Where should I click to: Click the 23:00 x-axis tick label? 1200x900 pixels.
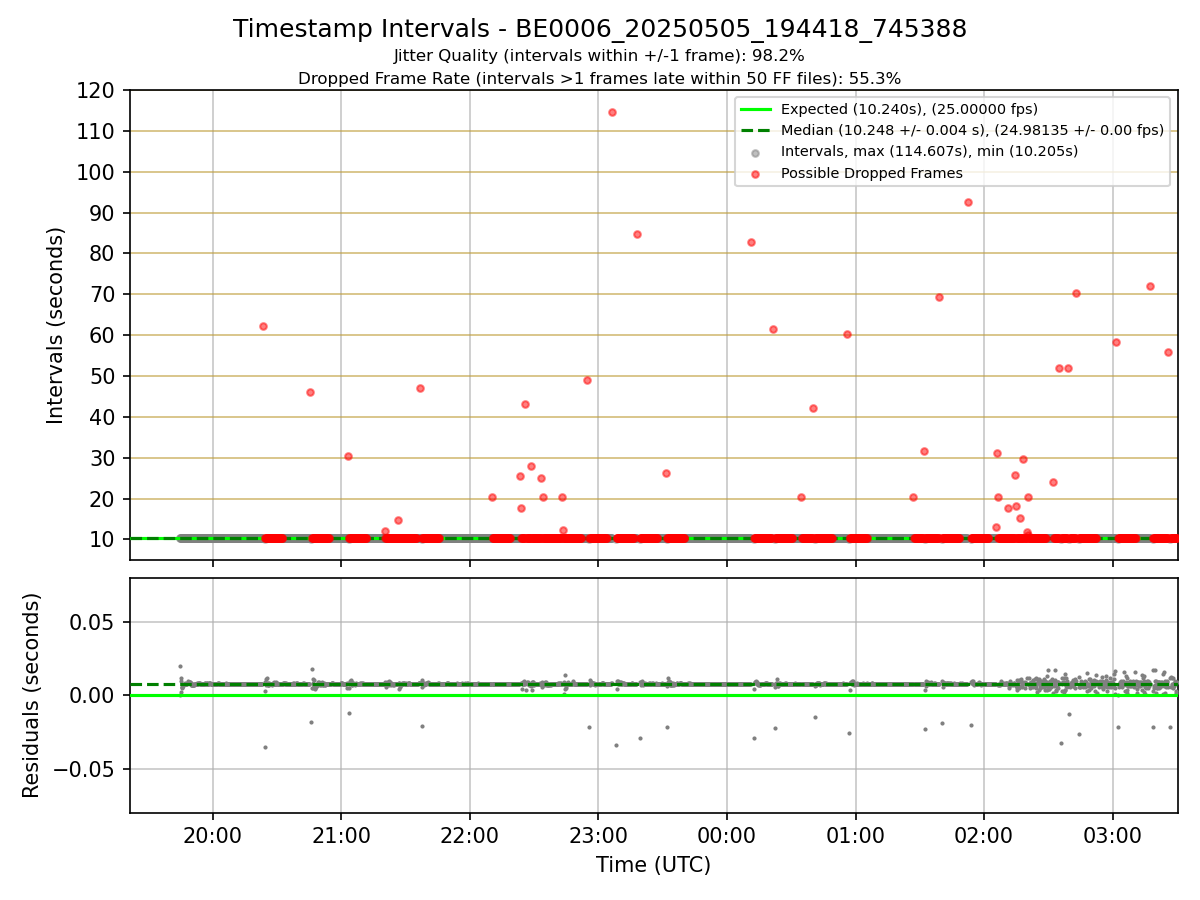598,834
